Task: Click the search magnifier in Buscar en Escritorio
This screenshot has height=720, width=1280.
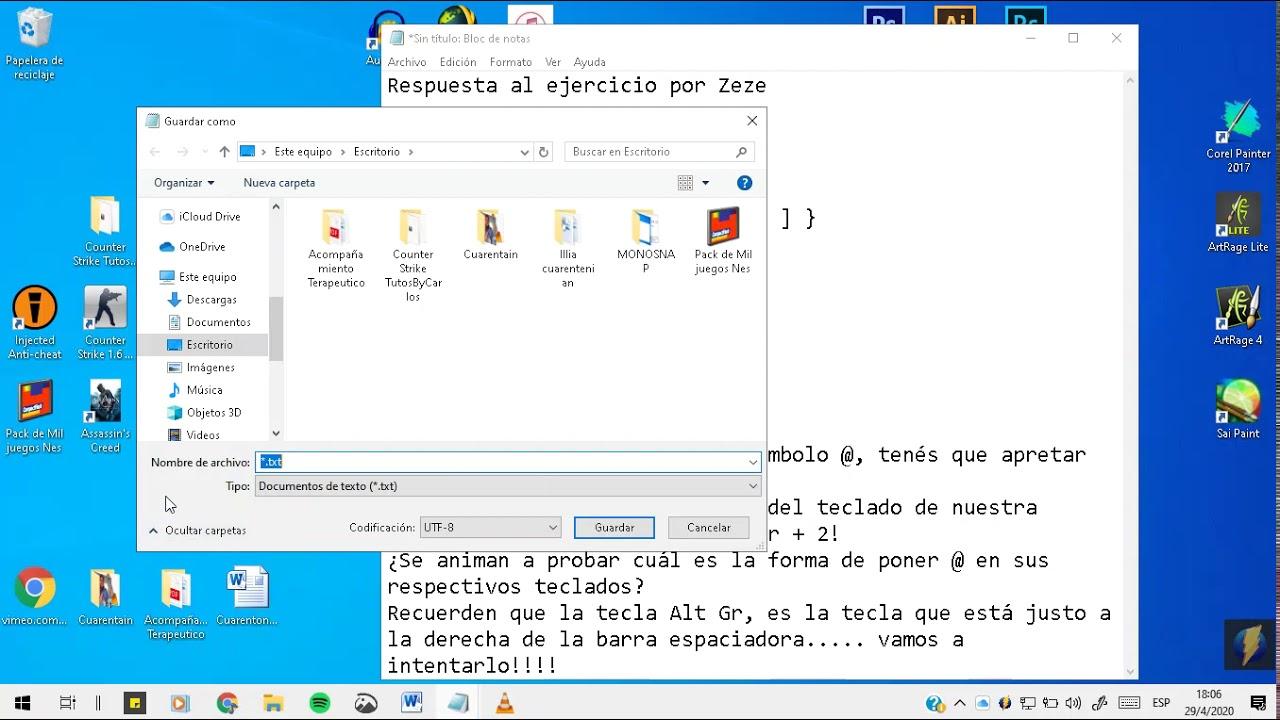Action: (739, 151)
